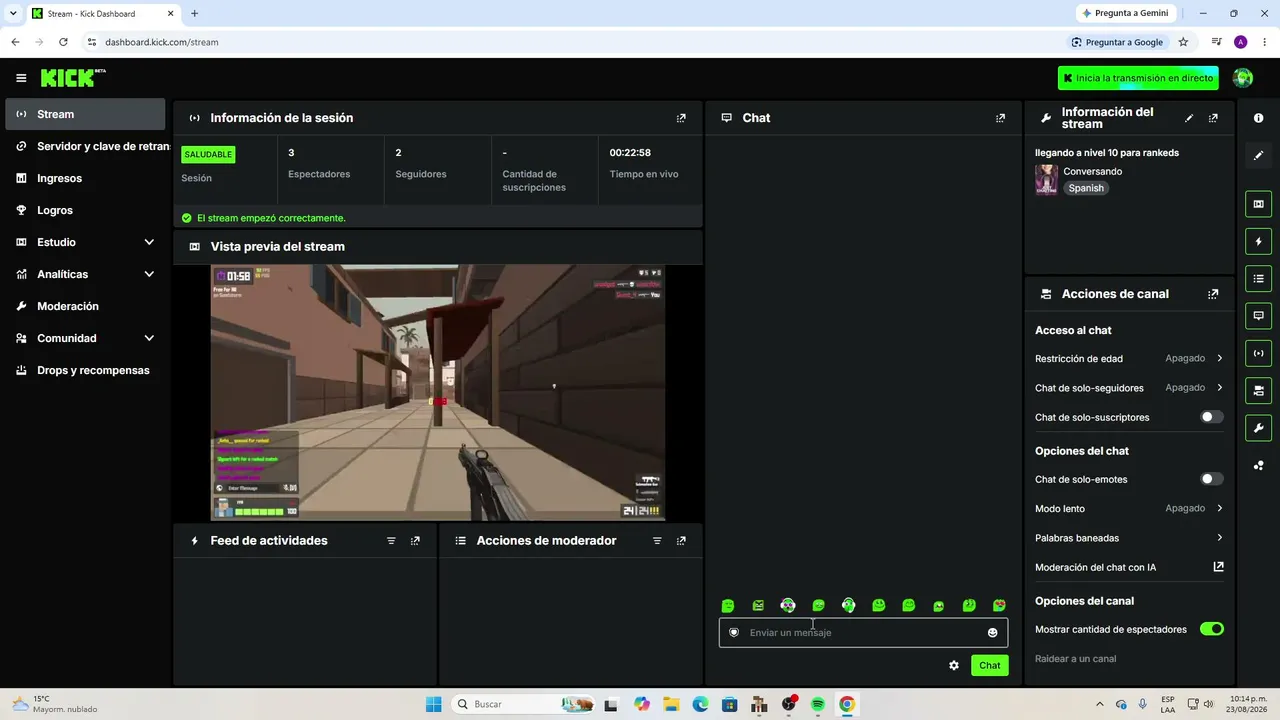Click the three-dots icon at the right rail bottom

coord(1258,465)
